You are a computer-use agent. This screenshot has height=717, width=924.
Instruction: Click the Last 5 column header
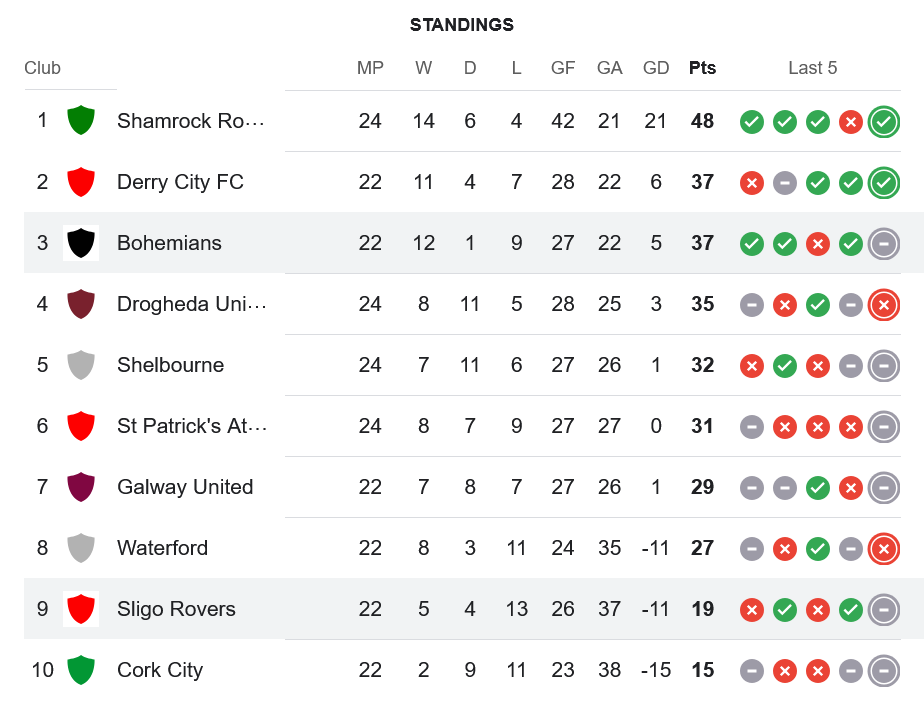[x=812, y=68]
